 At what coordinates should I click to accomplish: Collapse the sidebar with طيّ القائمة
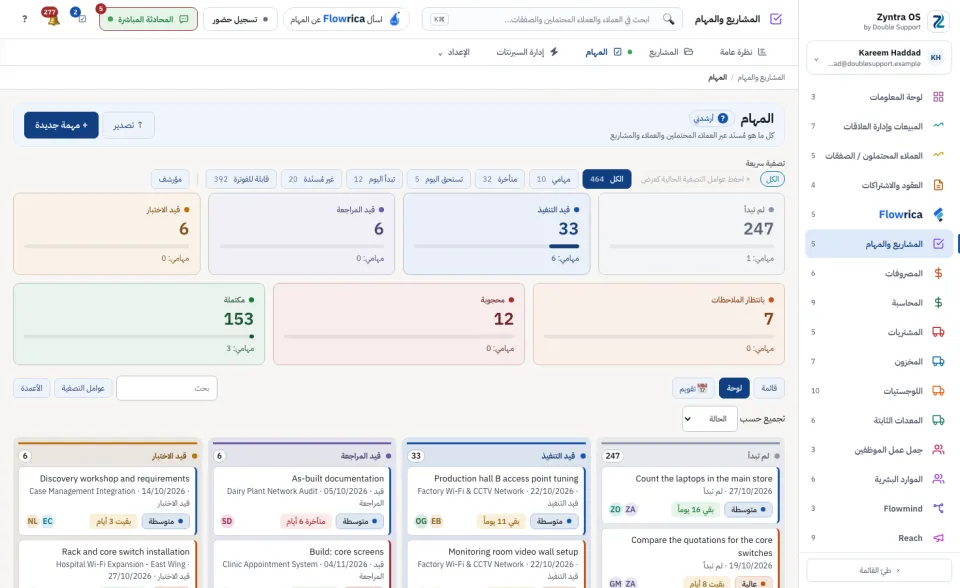coord(879,570)
